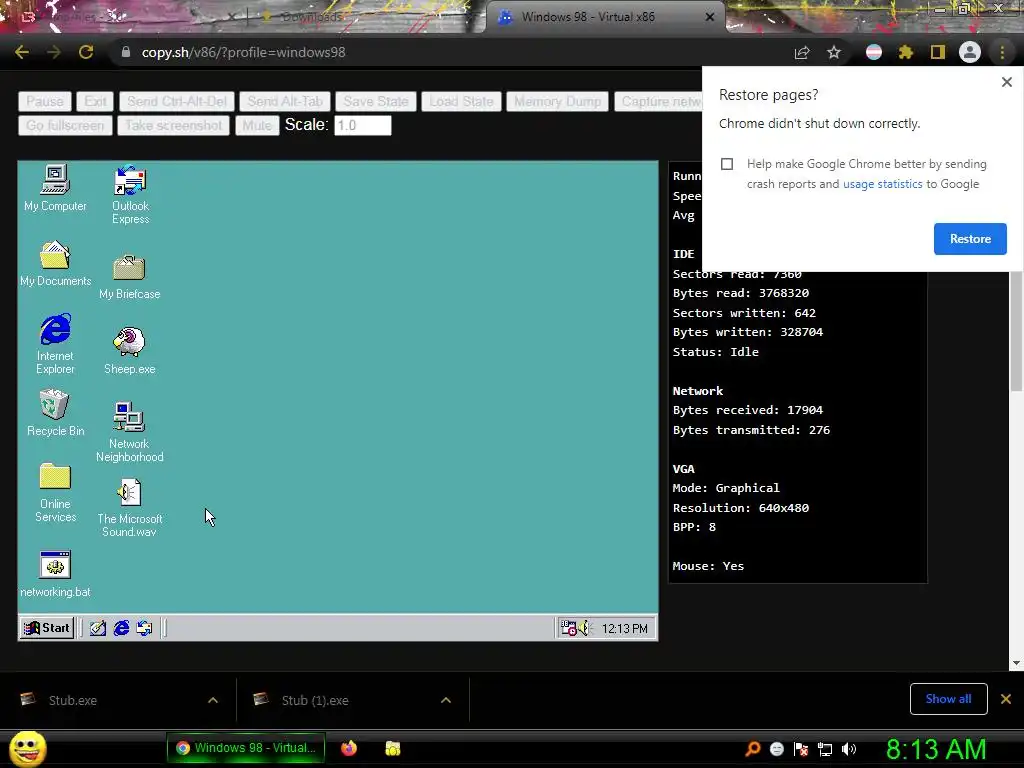Enable sending crash reports checkbox
Screen dimensions: 1024x768
pyautogui.click(x=727, y=164)
